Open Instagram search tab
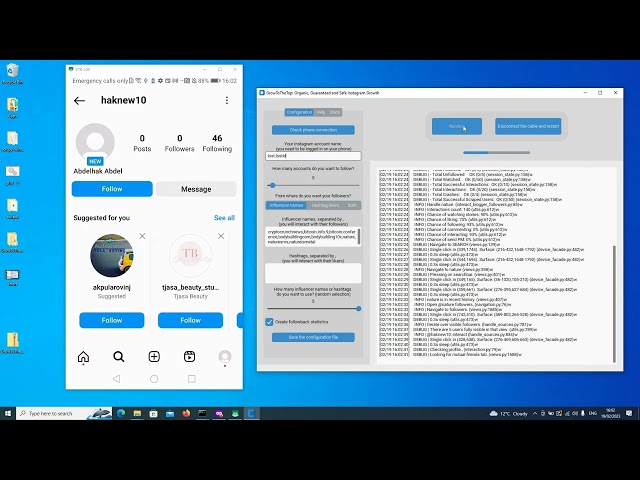 point(119,357)
